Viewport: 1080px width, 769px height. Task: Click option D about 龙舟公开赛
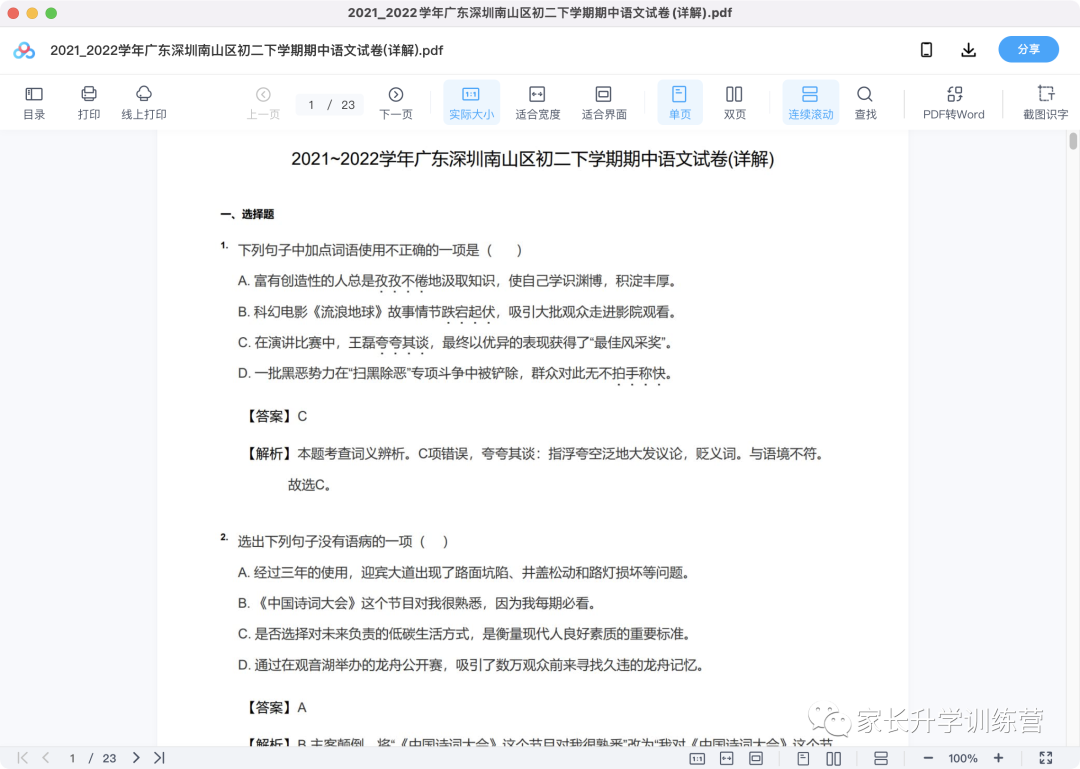pos(470,665)
